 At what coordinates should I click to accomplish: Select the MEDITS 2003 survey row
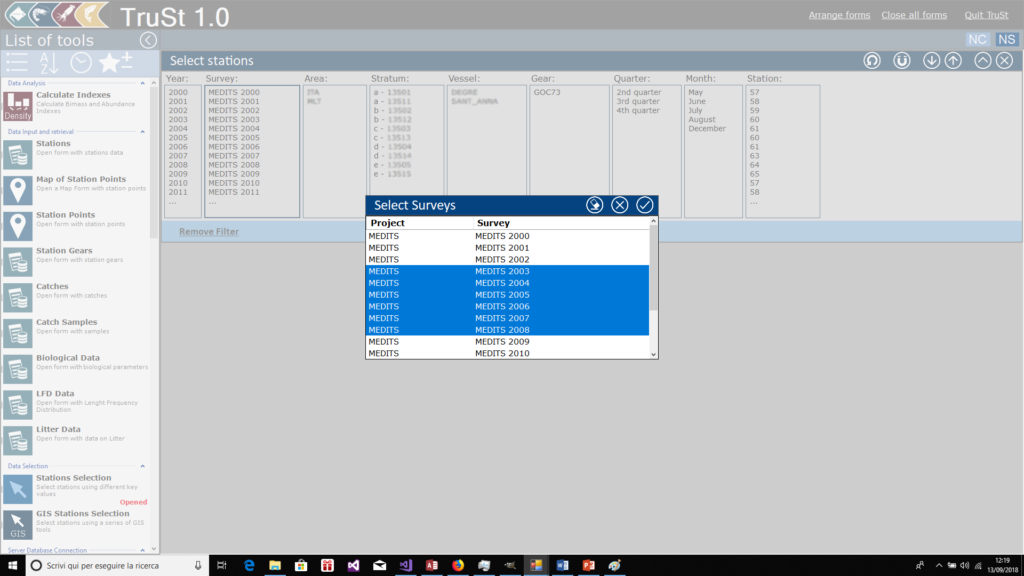click(x=507, y=272)
